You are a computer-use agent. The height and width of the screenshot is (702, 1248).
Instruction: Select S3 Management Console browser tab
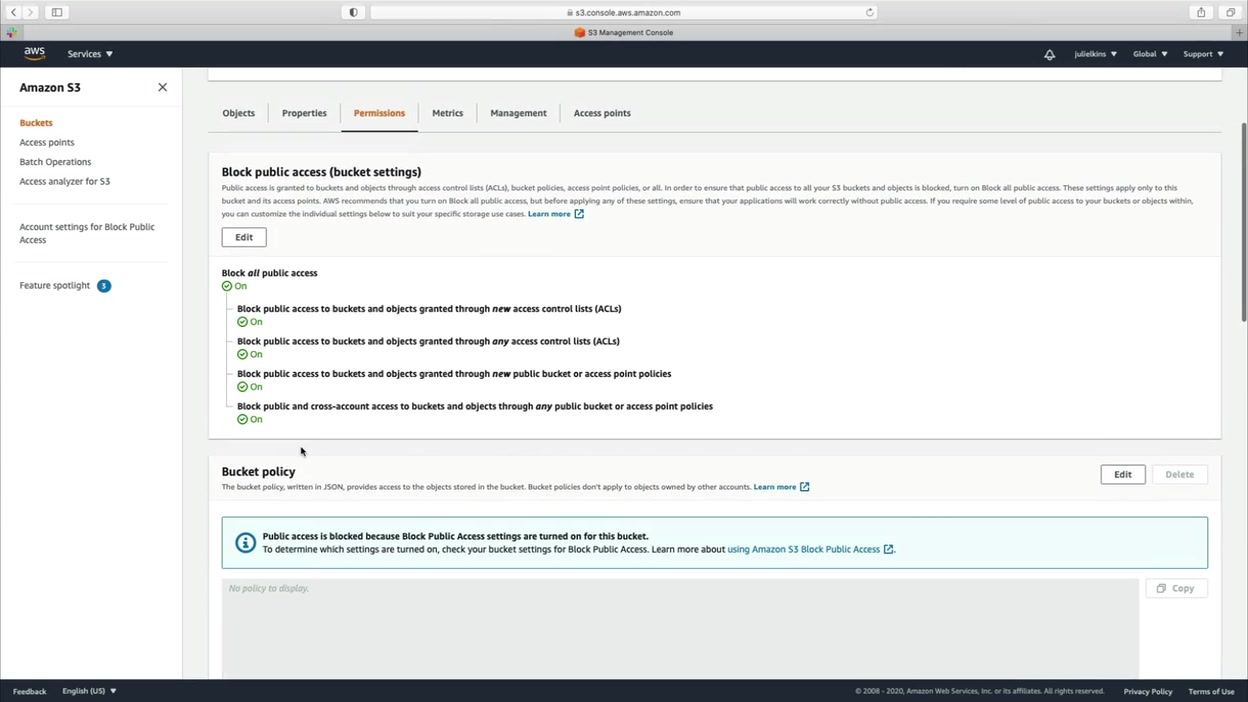pos(623,32)
